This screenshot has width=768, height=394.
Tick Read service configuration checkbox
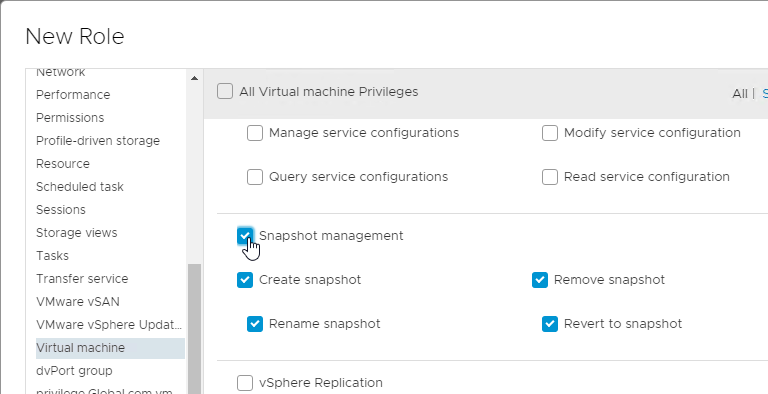pos(550,177)
